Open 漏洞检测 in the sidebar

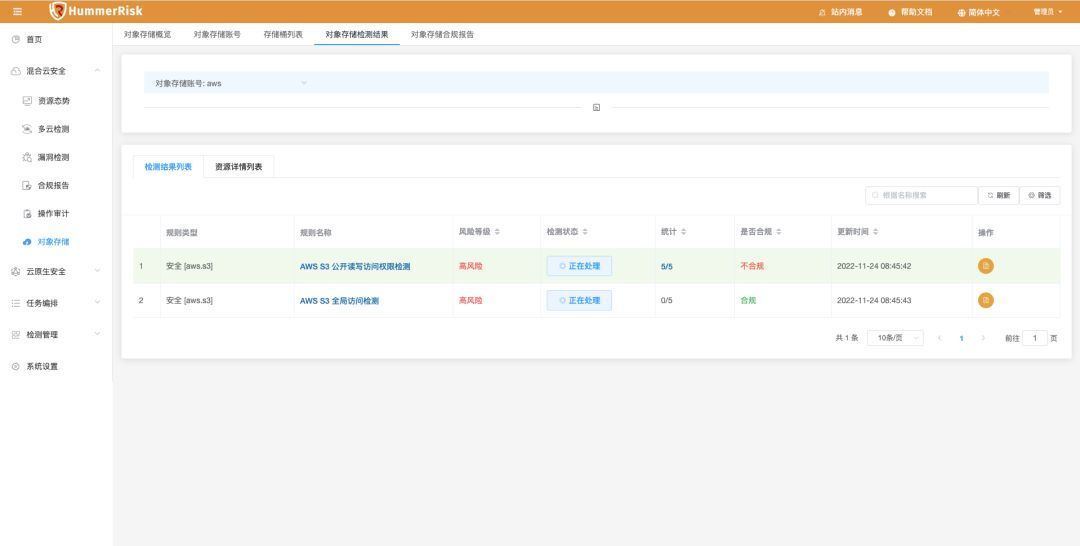[x=53, y=157]
